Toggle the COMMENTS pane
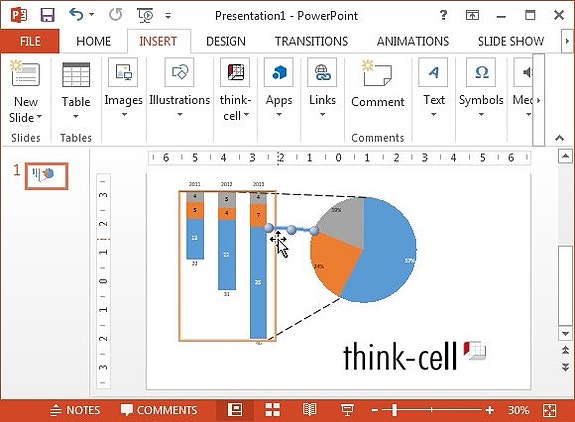This screenshot has width=575, height=422. 159,410
